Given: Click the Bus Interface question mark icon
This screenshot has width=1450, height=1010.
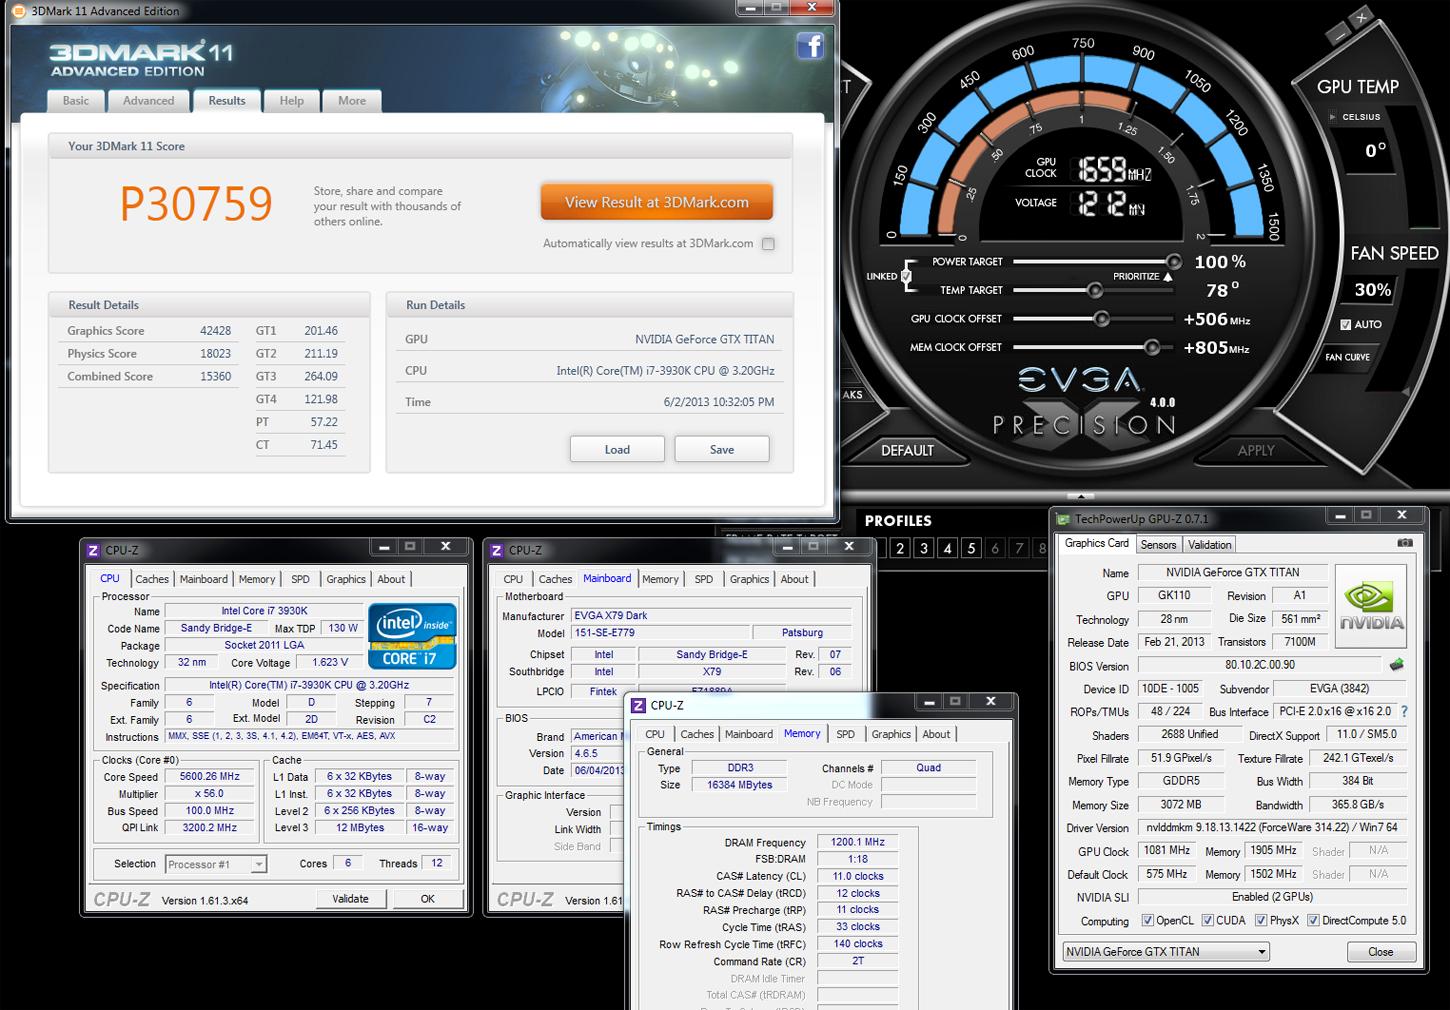Looking at the screenshot, I should click(1404, 712).
